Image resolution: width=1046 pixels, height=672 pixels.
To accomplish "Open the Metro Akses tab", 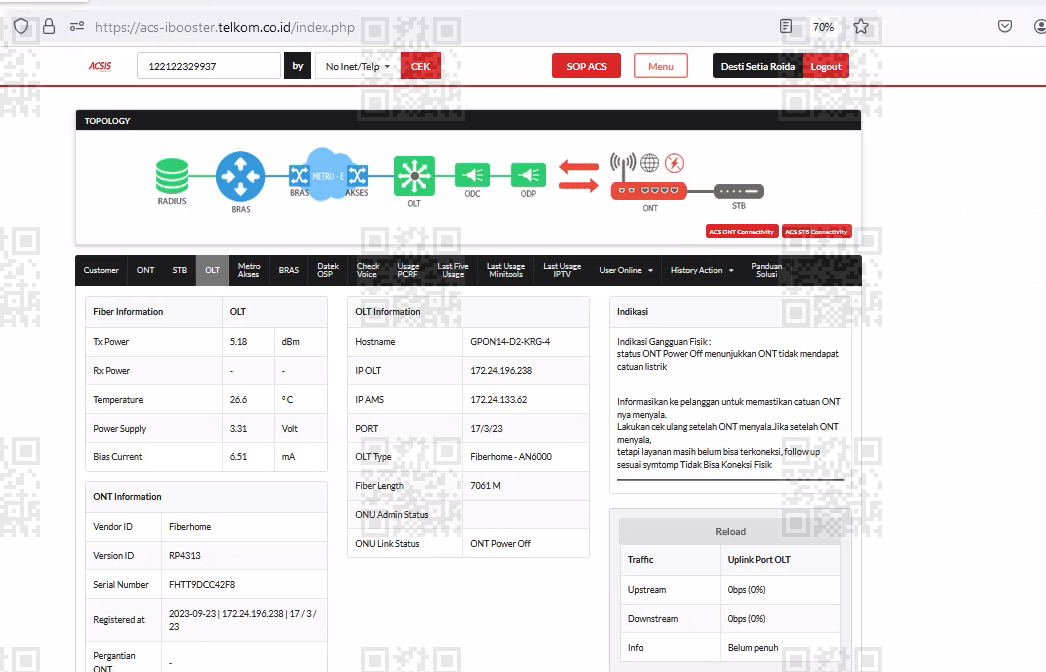I will click(249, 270).
